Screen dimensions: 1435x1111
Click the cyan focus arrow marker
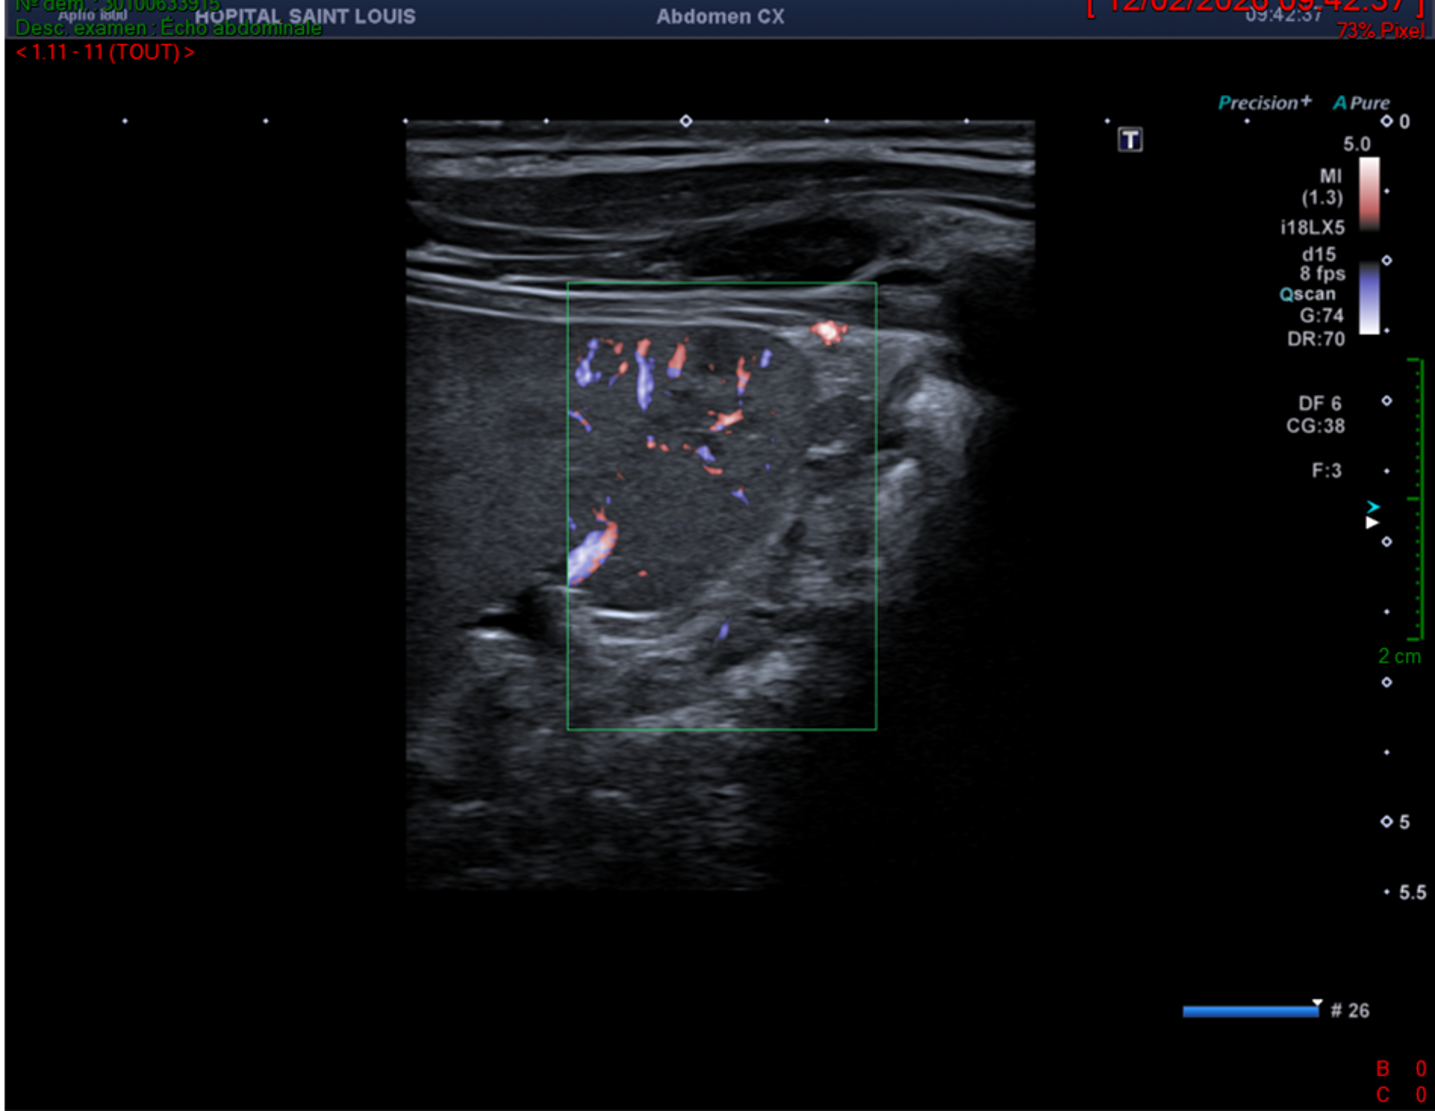tap(1373, 507)
